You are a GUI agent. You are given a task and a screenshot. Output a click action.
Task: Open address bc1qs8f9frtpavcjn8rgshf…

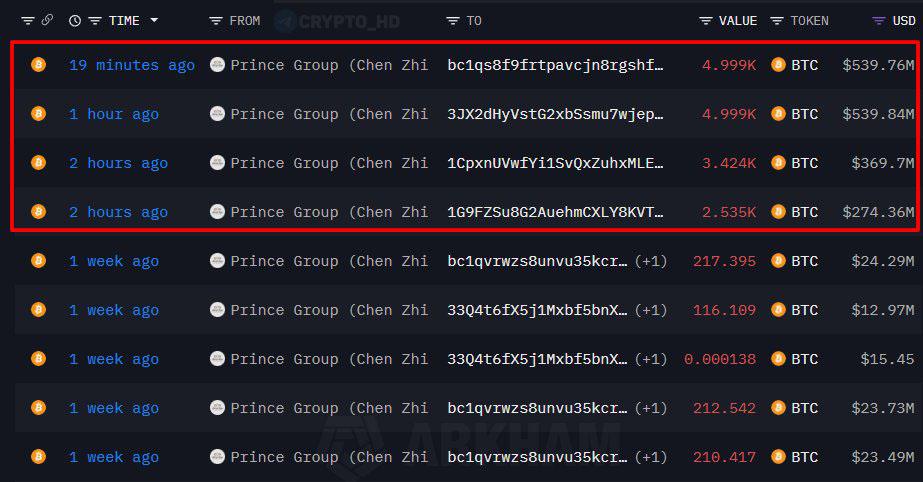[555, 65]
